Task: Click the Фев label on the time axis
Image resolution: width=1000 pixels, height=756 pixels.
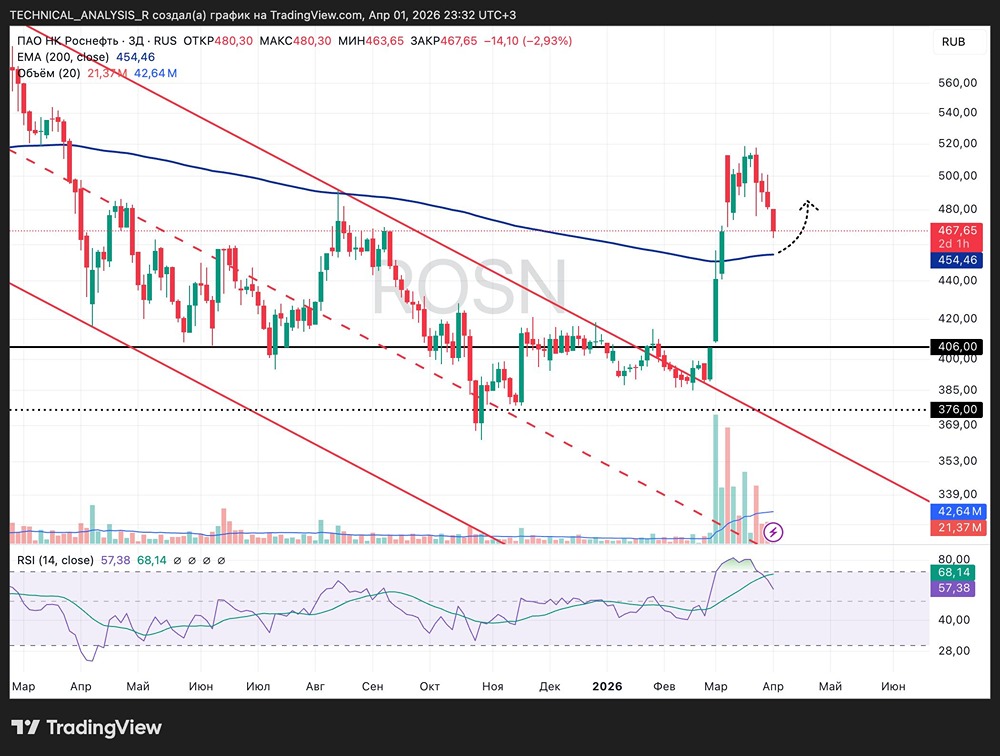Action: (665, 686)
